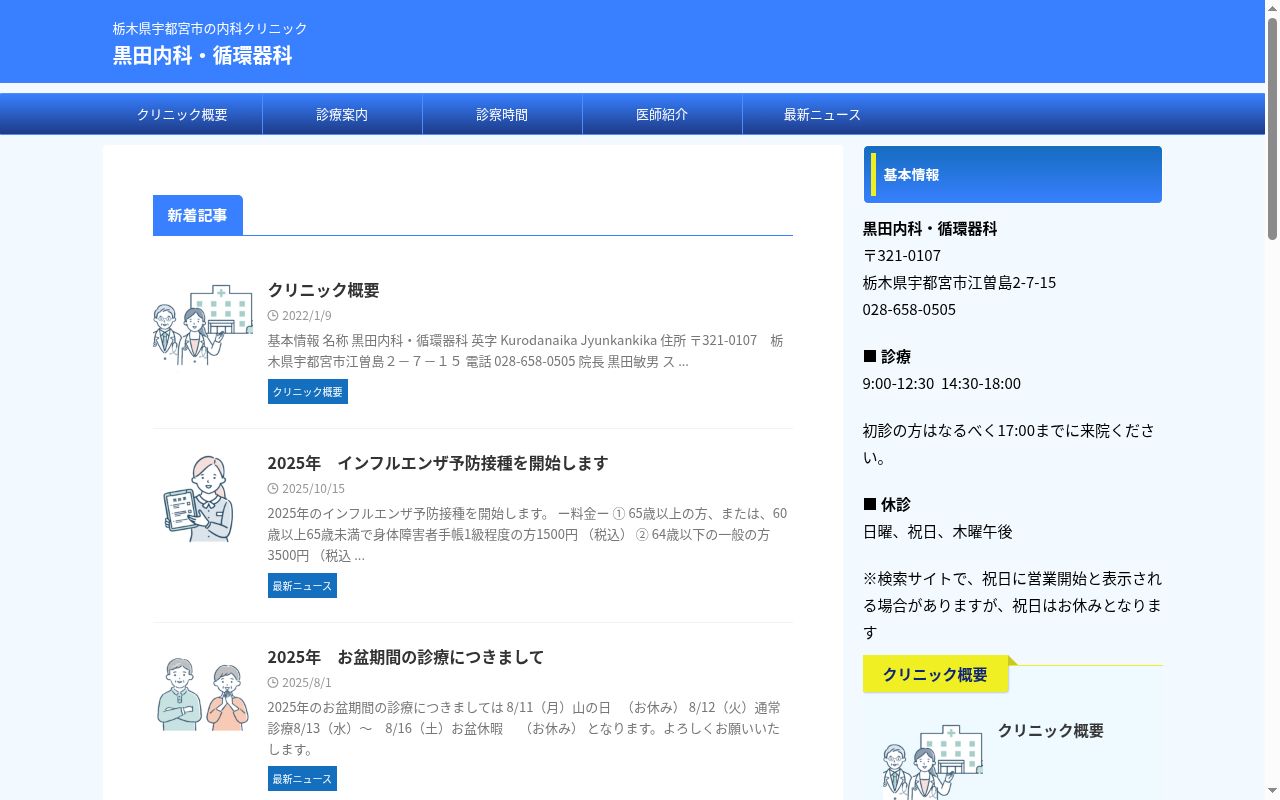The height and width of the screenshot is (800, 1280).
Task: Select 医師紹介 in the navigation bar
Action: tap(662, 114)
